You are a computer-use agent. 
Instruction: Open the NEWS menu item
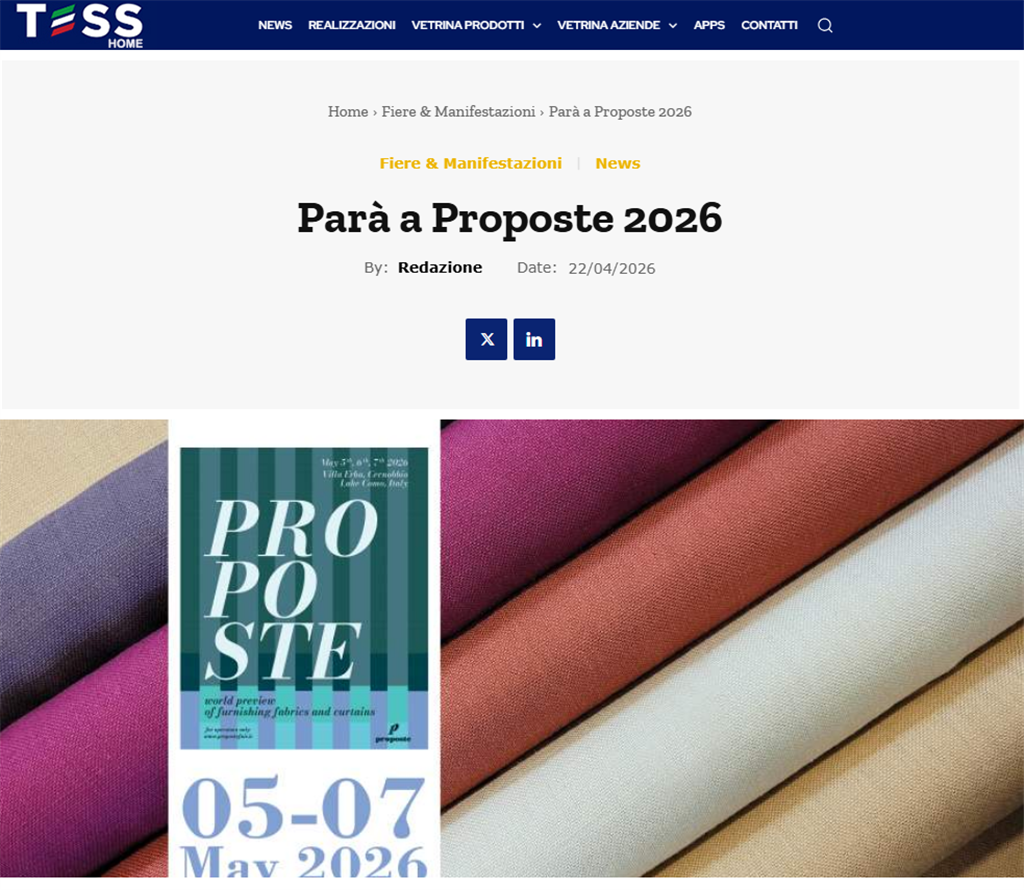pyautogui.click(x=275, y=25)
